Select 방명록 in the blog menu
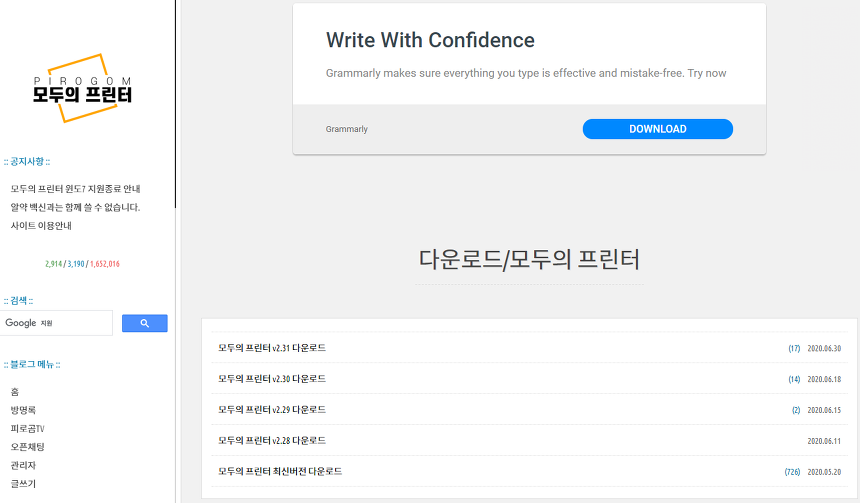 click(23, 410)
